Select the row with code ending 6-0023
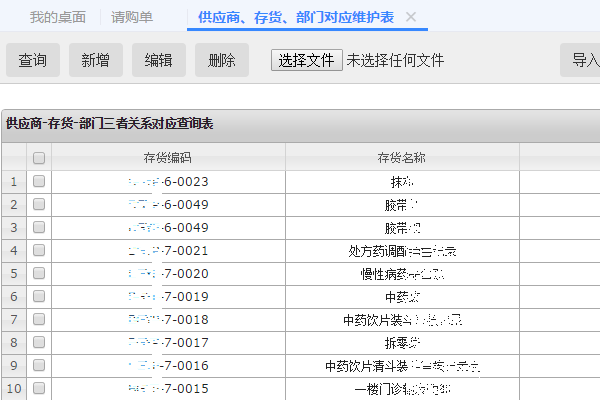 pyautogui.click(x=168, y=182)
